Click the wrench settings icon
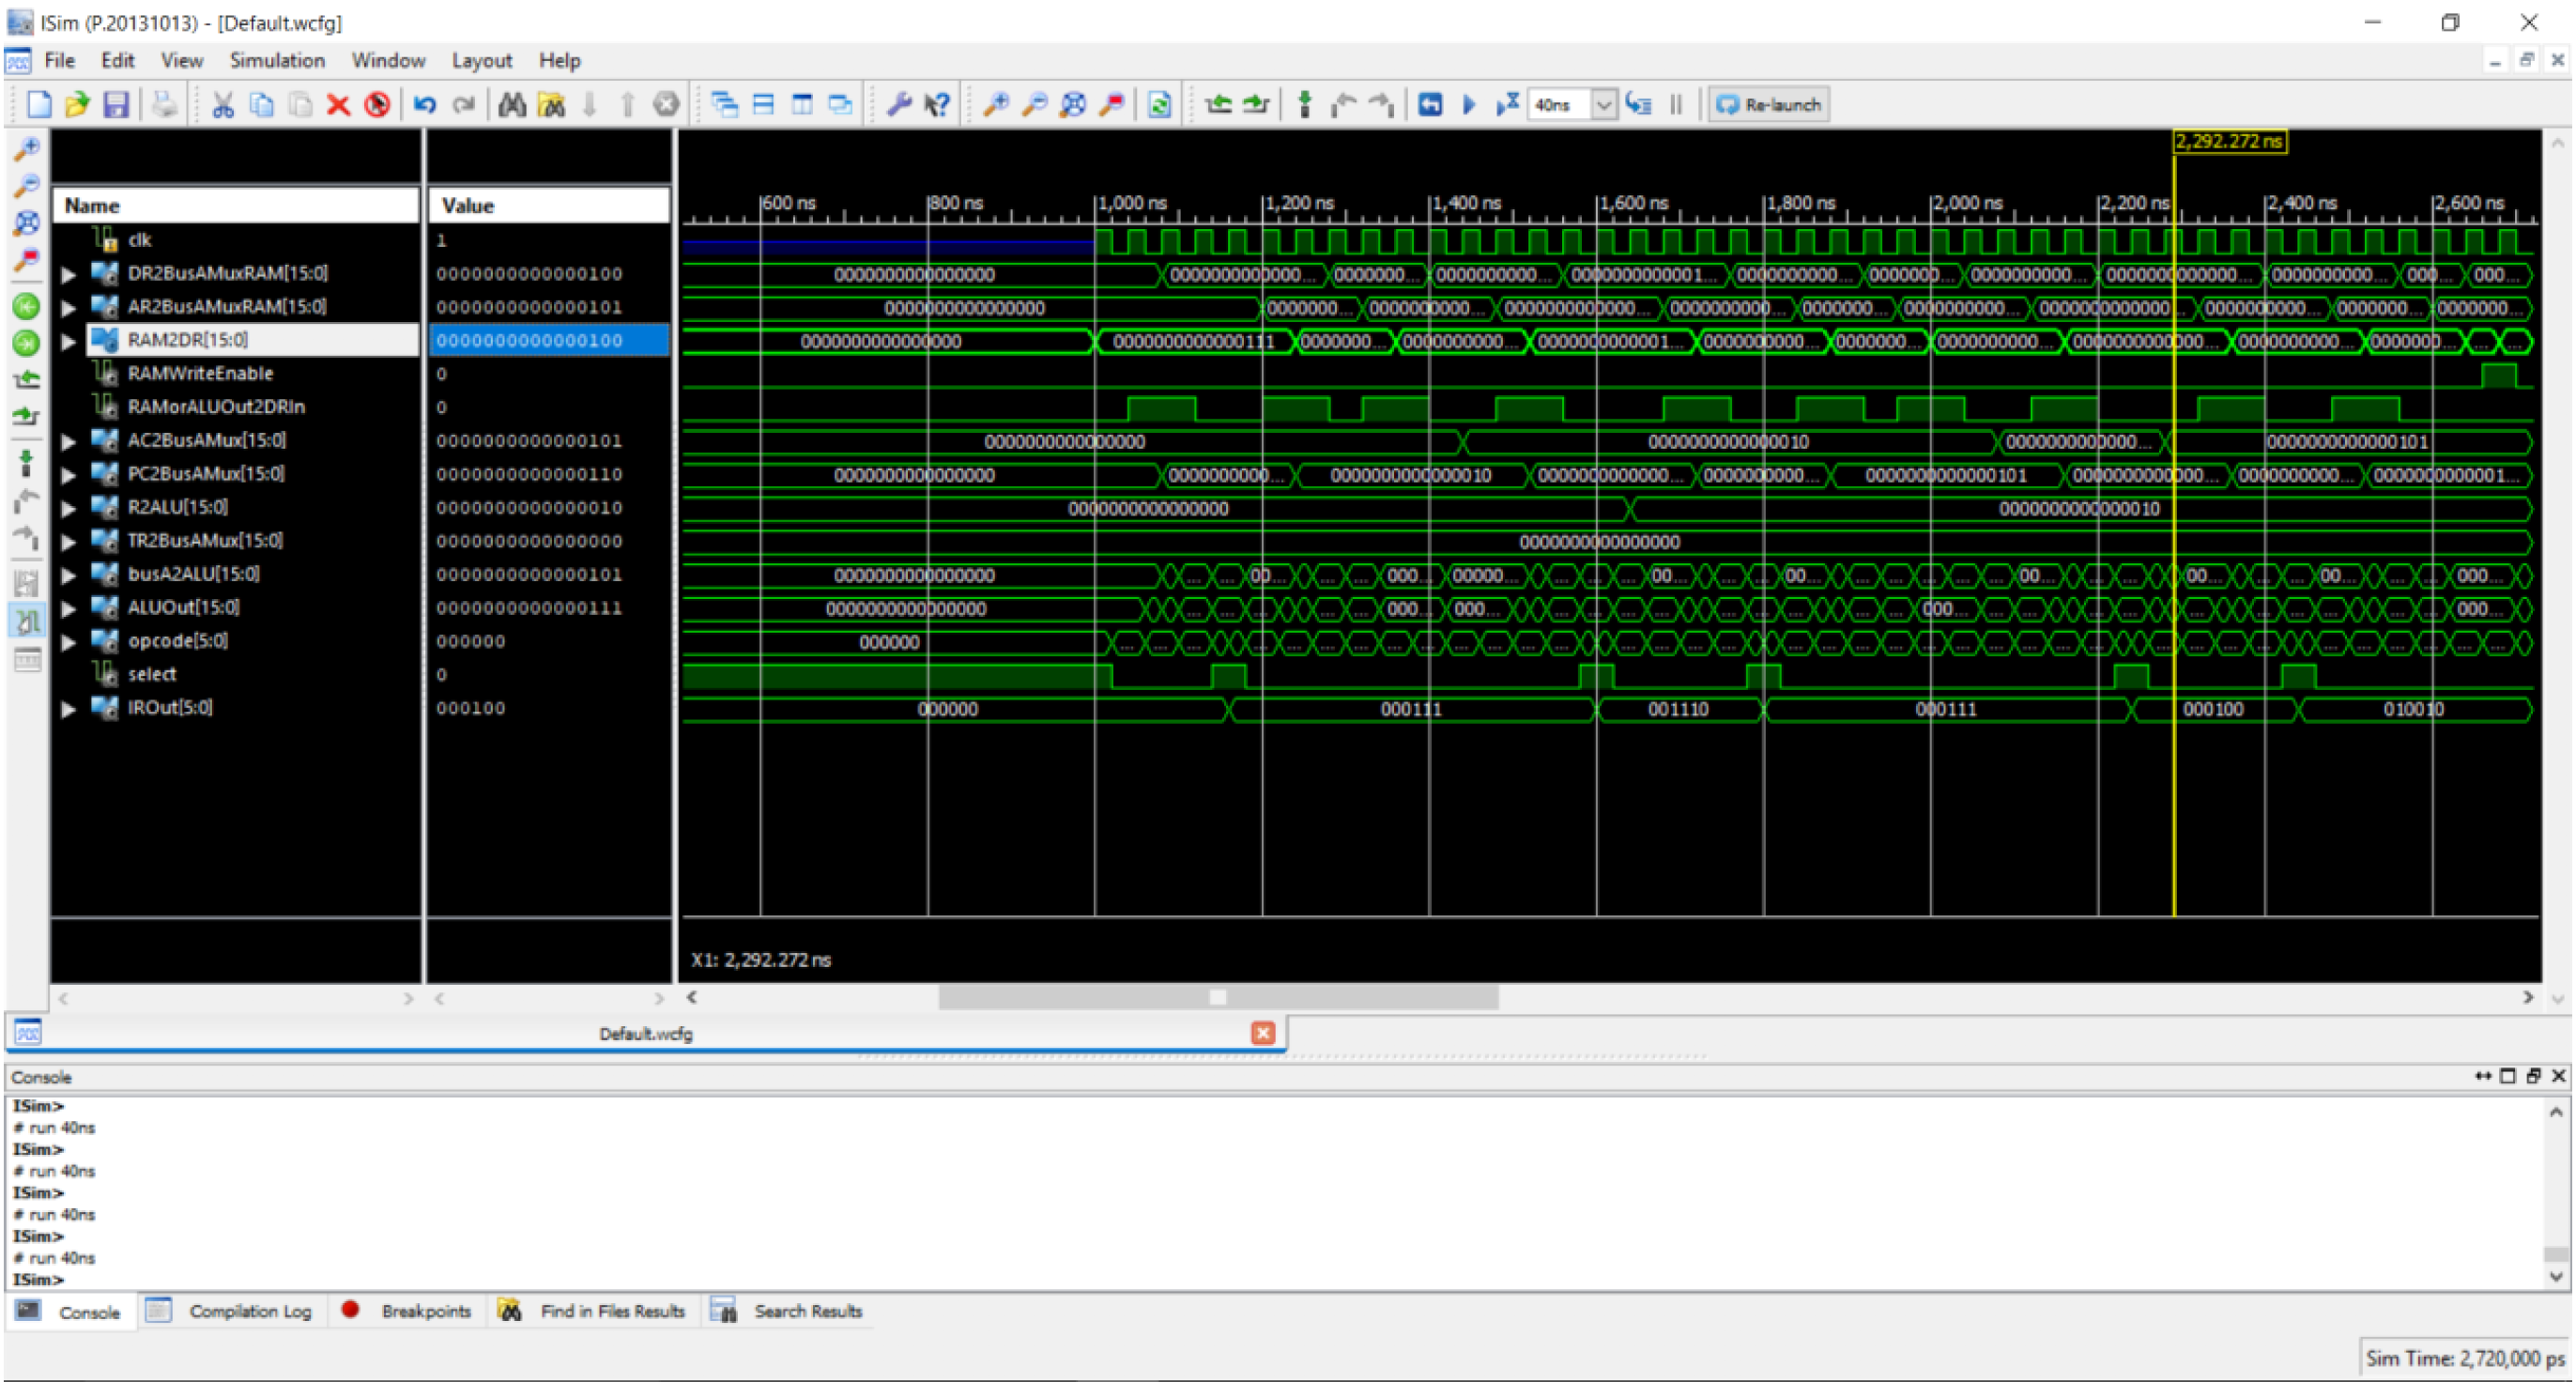Viewport: 2576px width, 1382px height. coord(898,104)
